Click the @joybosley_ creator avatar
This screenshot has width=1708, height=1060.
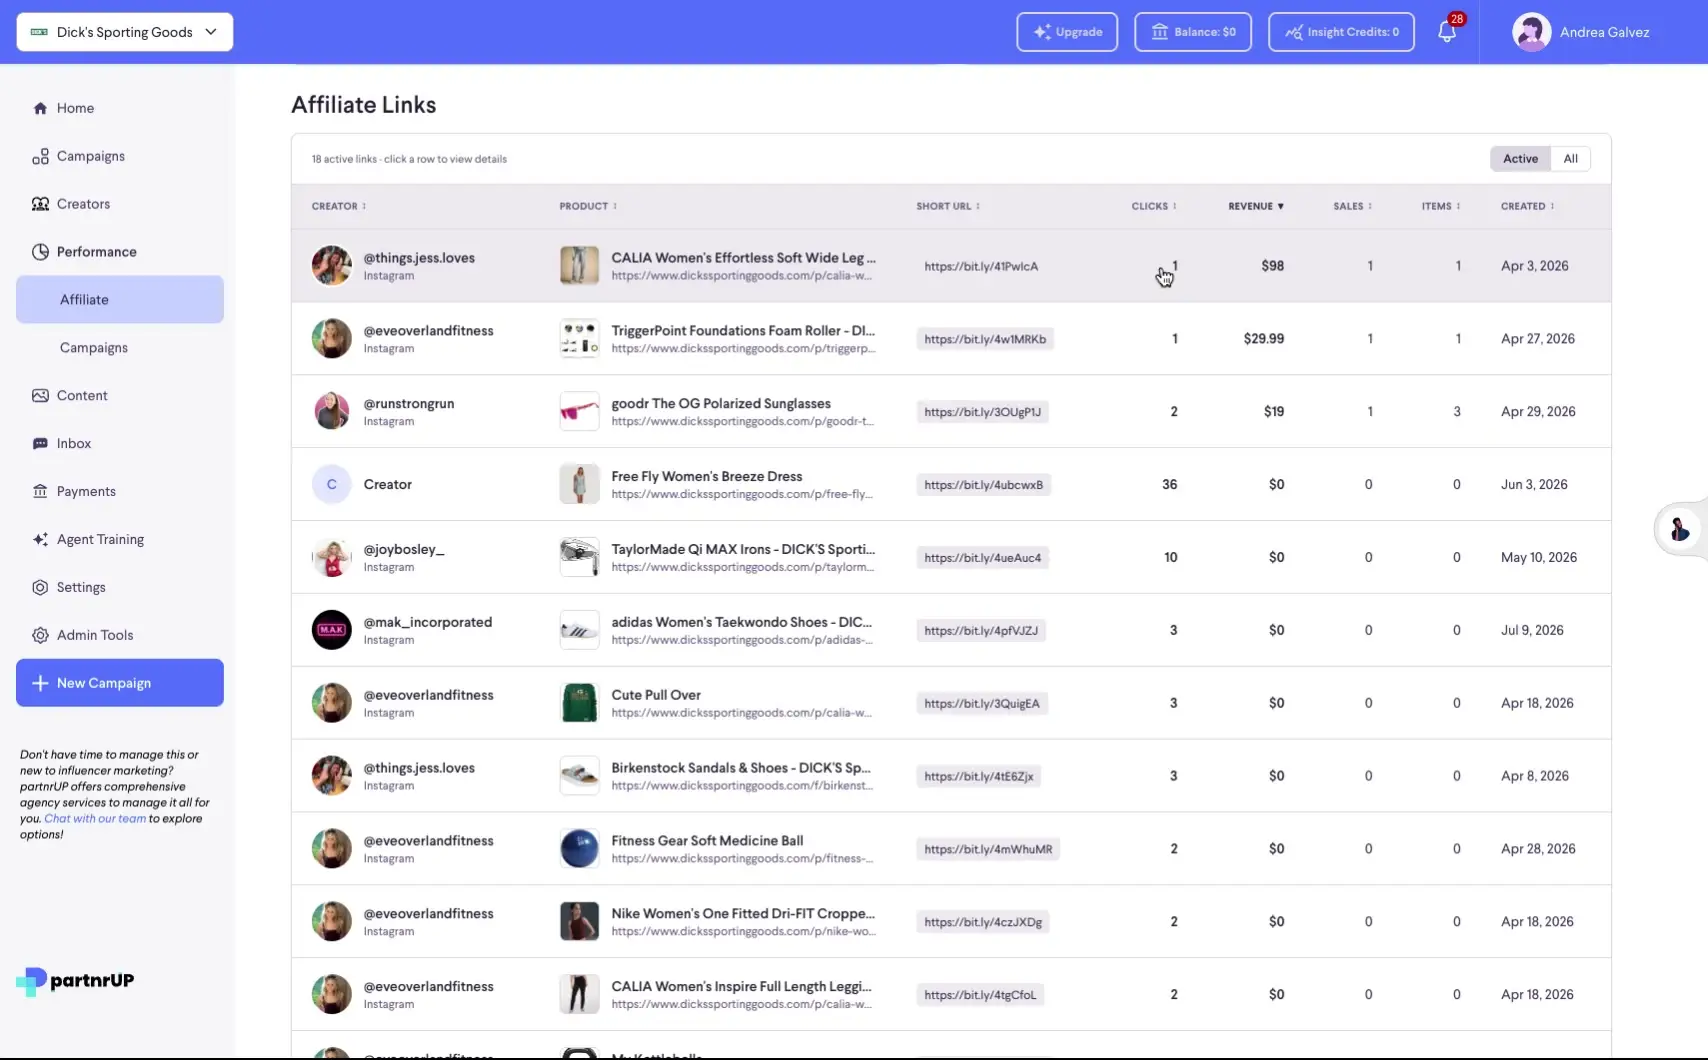331,557
